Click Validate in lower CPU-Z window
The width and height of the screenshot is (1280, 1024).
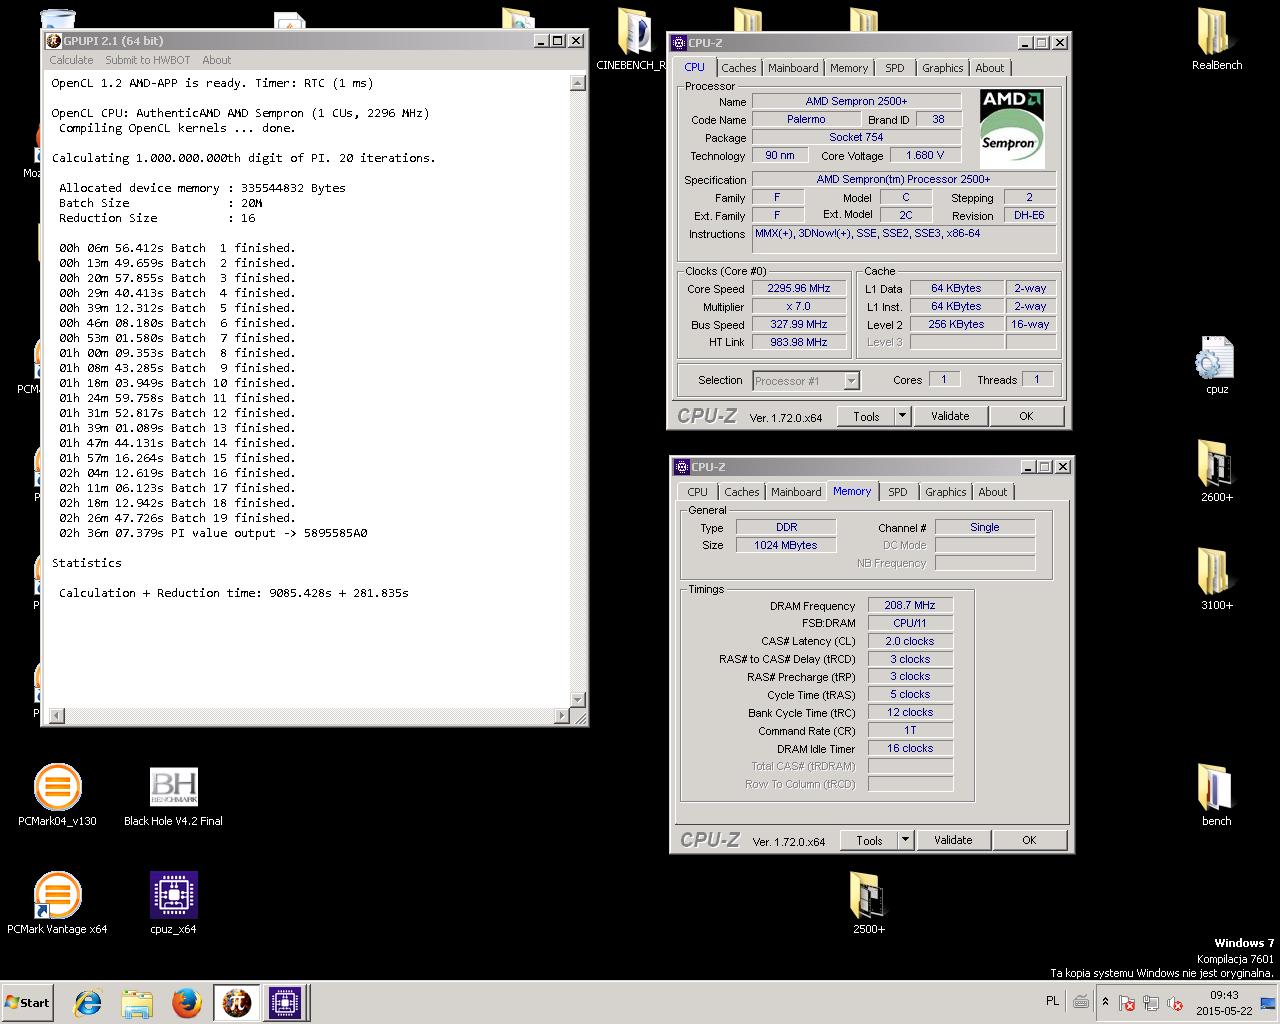coord(953,840)
